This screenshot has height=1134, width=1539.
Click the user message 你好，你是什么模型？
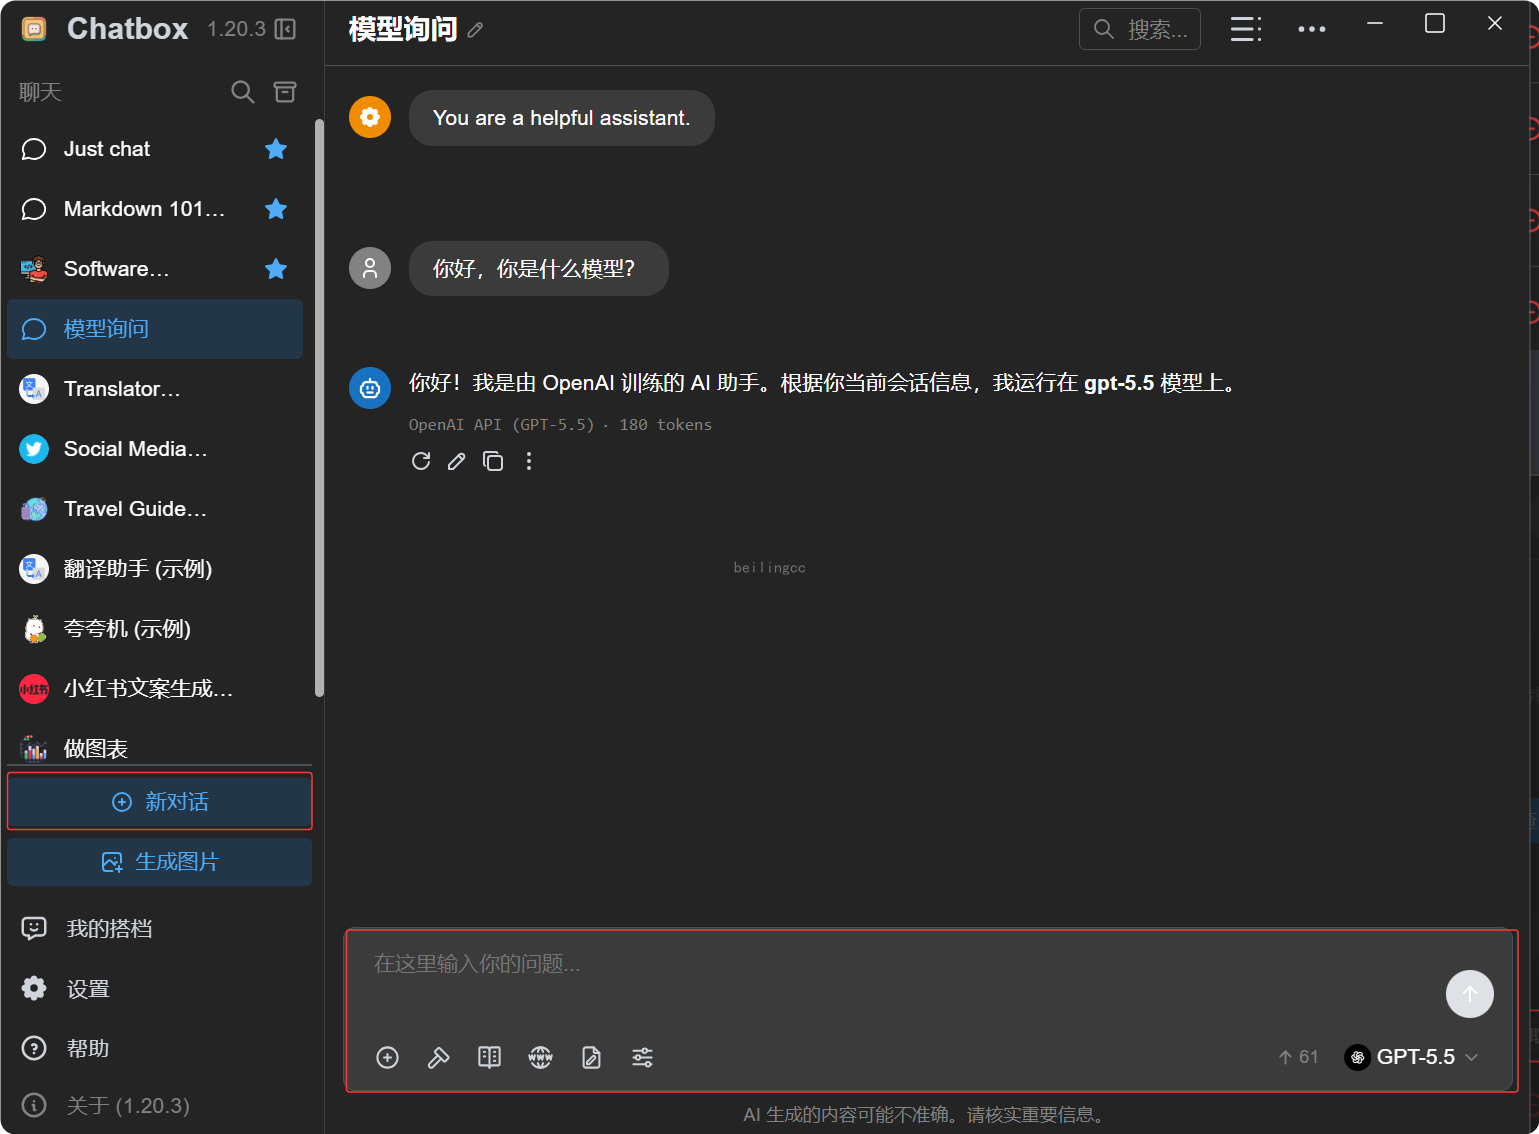coord(538,268)
